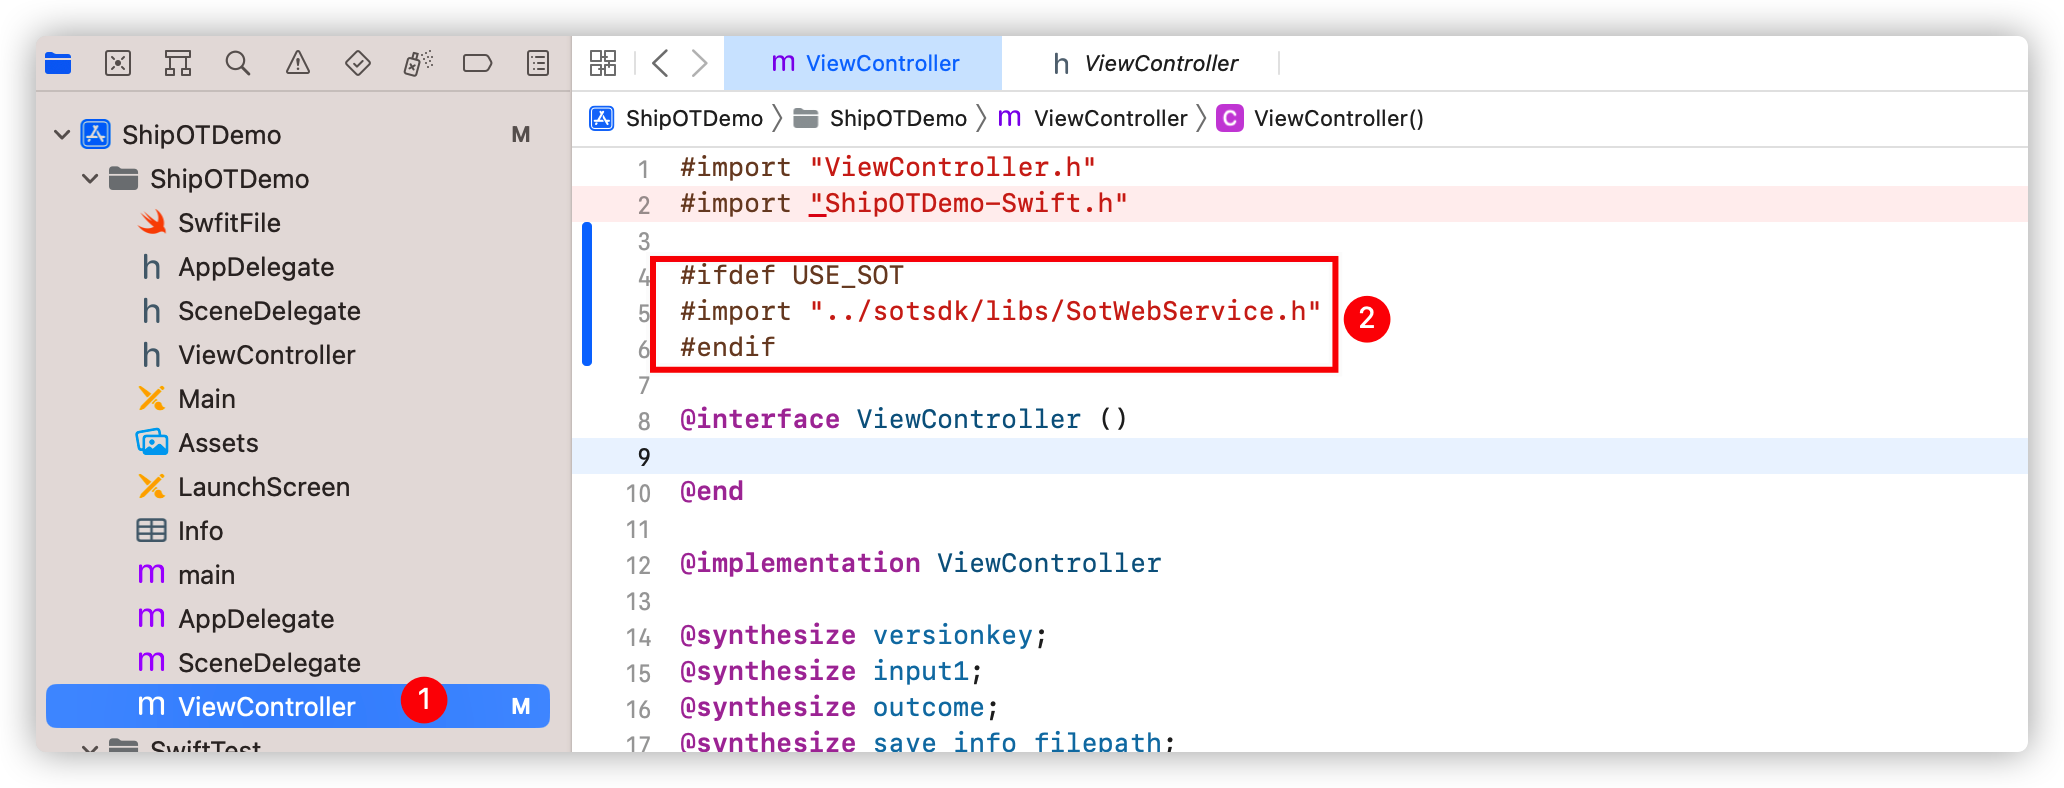Open the Find navigator magnifier
The image size is (2064, 788).
click(238, 64)
